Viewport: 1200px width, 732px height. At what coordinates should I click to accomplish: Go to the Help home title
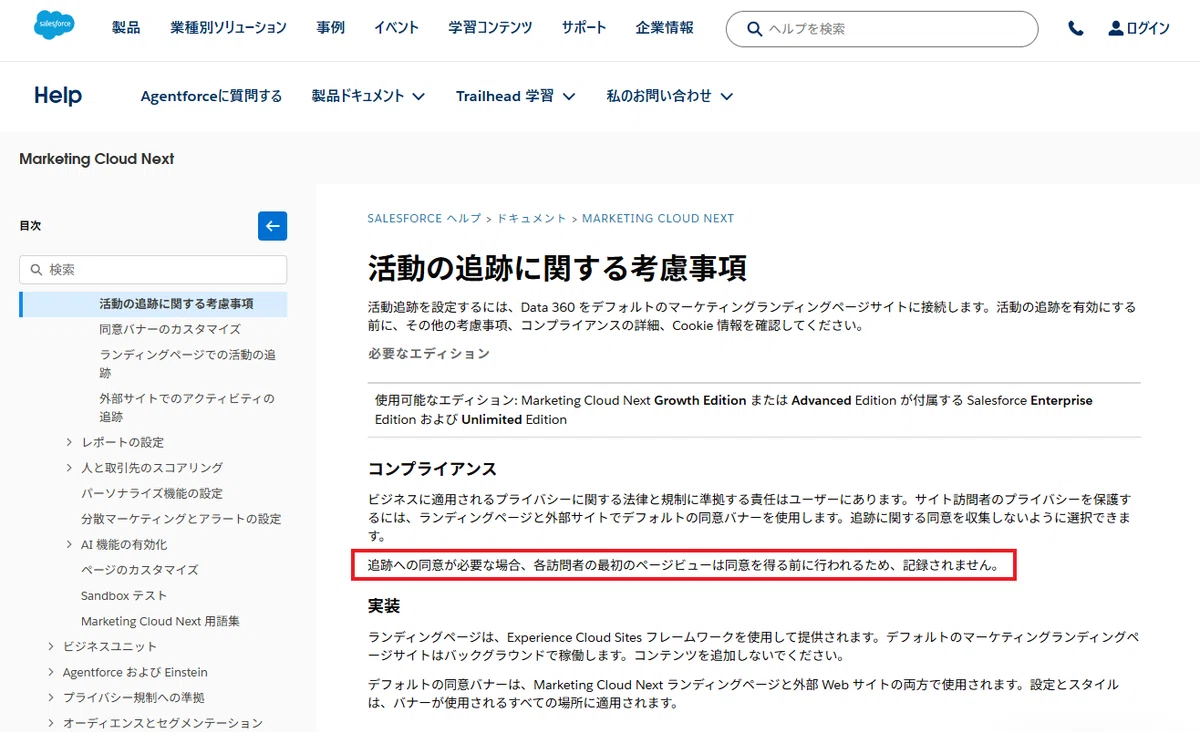(x=58, y=96)
